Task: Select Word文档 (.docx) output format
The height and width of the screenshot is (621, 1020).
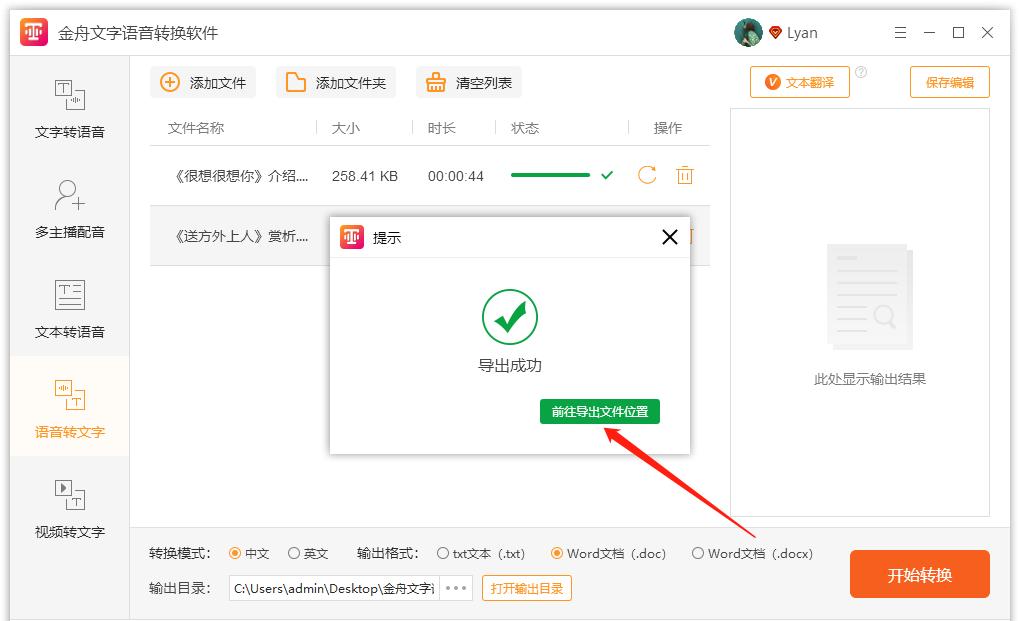Action: point(697,553)
